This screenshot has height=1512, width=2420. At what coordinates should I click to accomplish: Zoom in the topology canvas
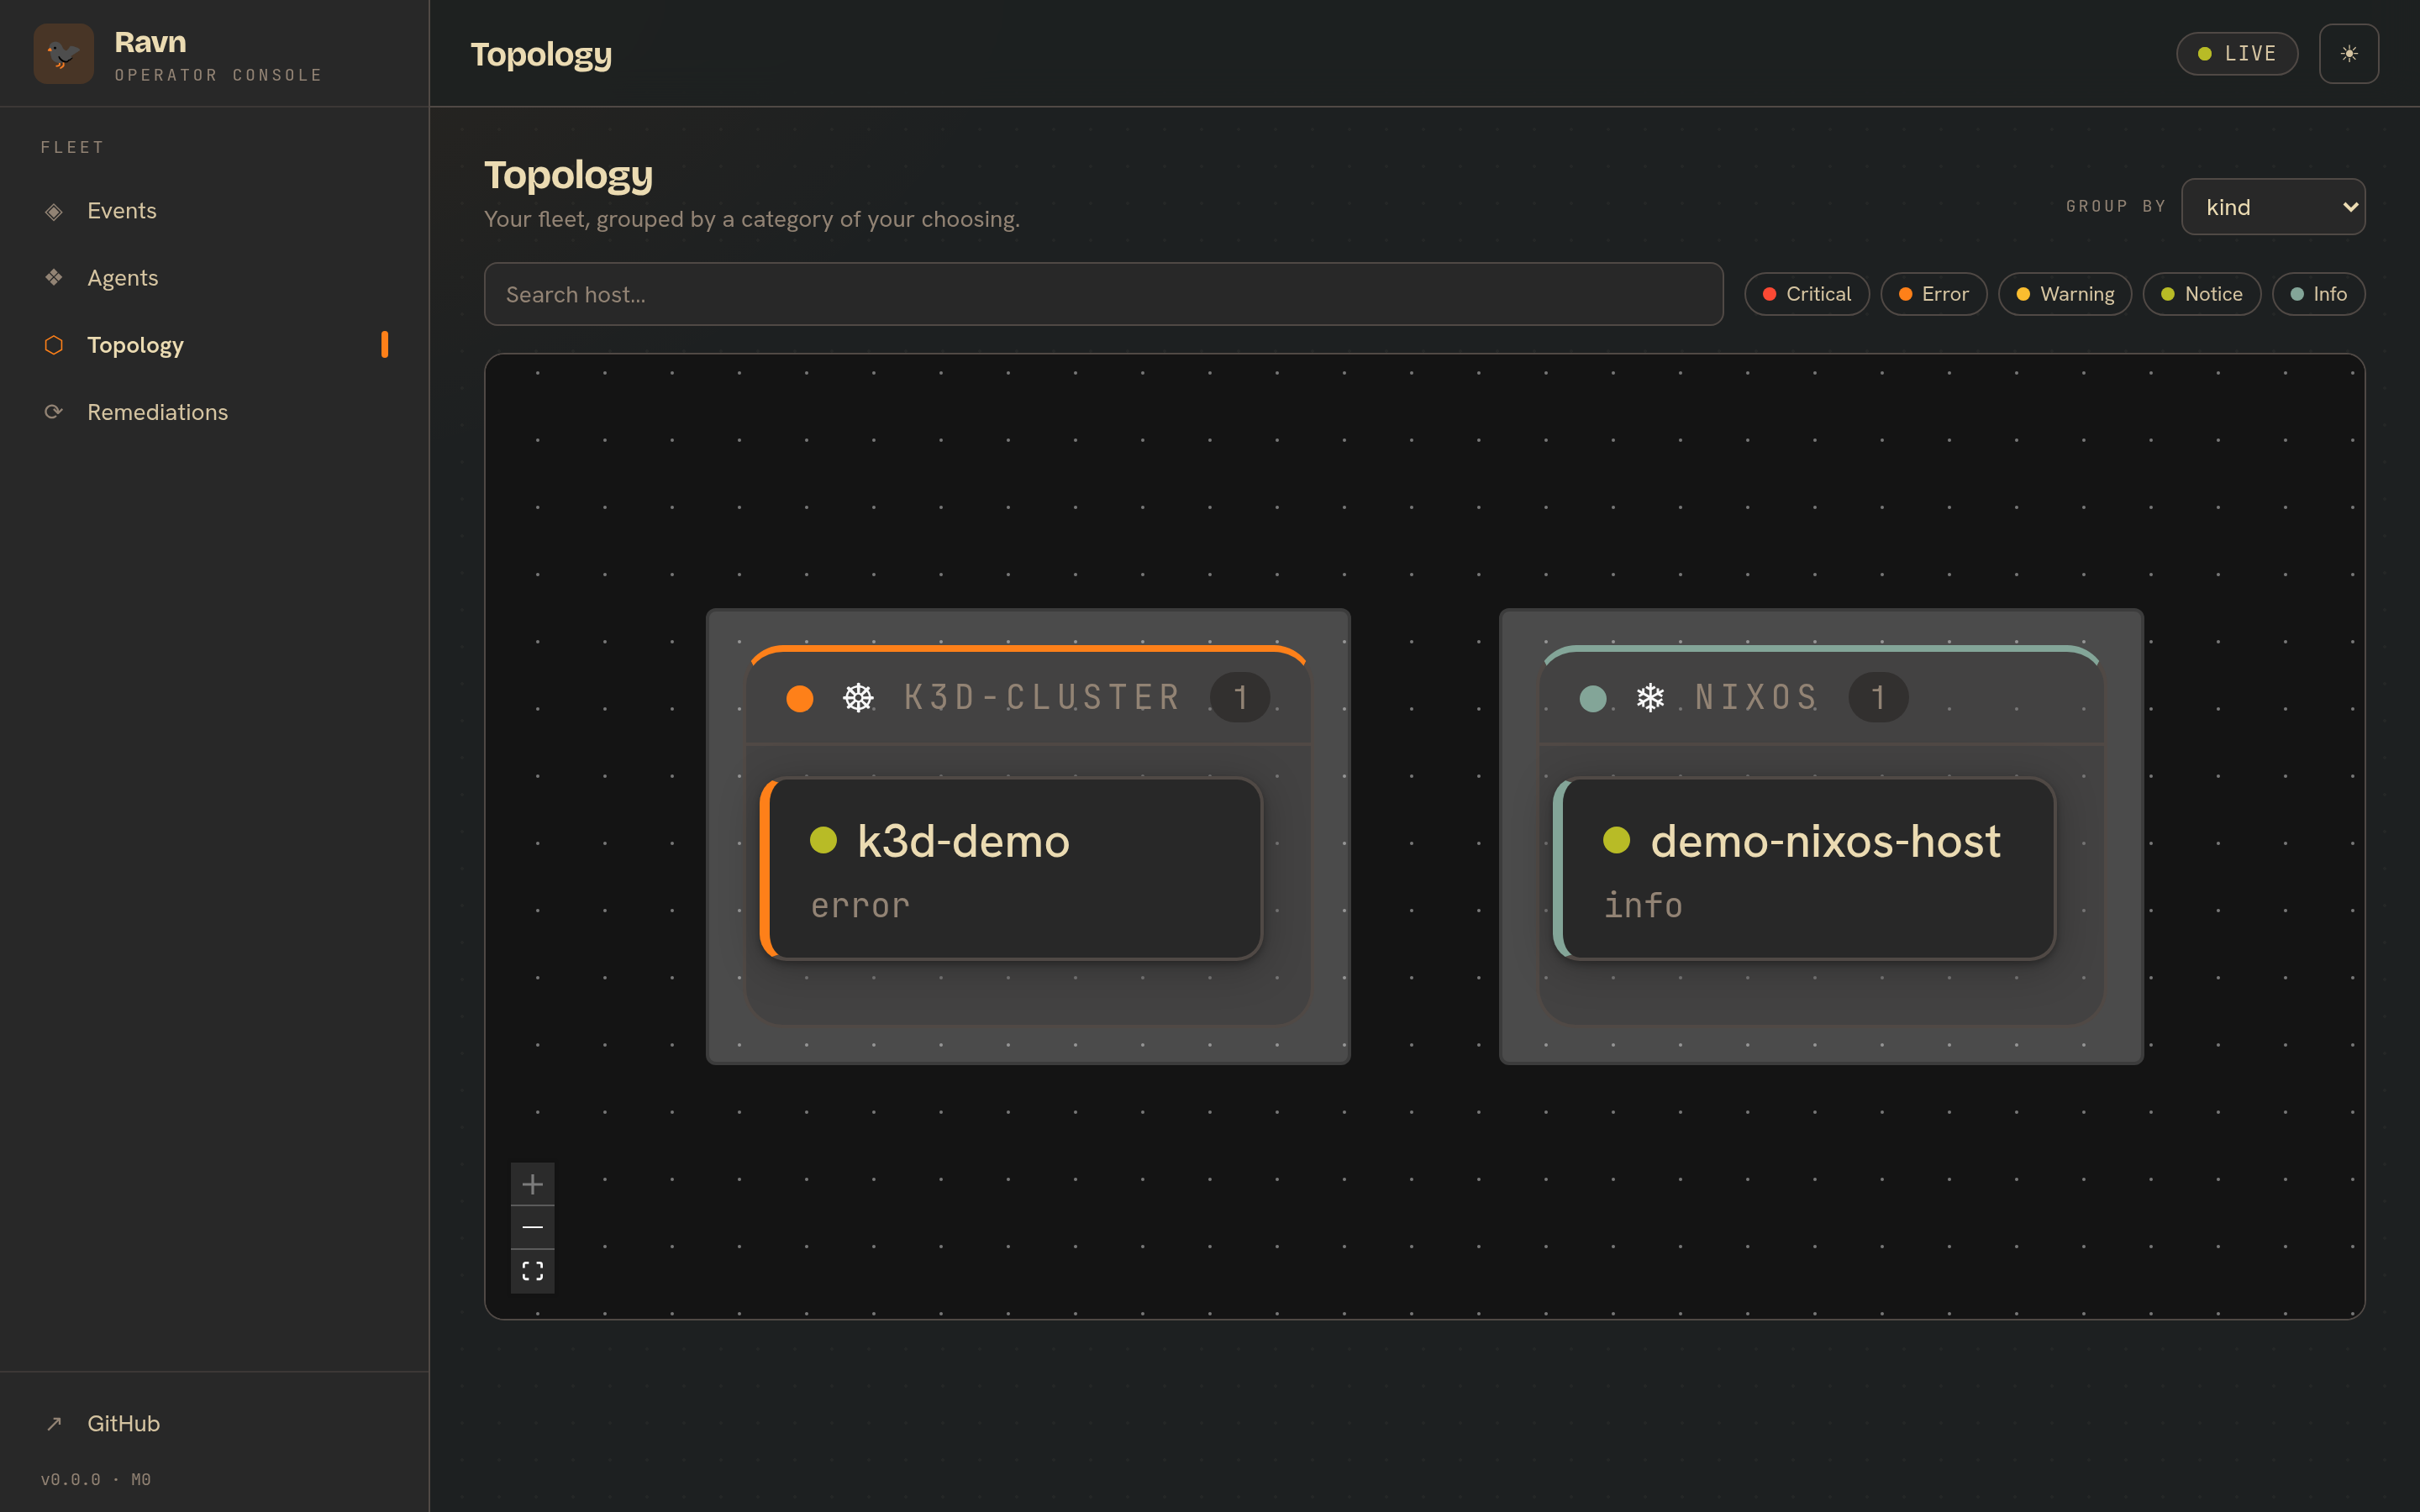532,1184
